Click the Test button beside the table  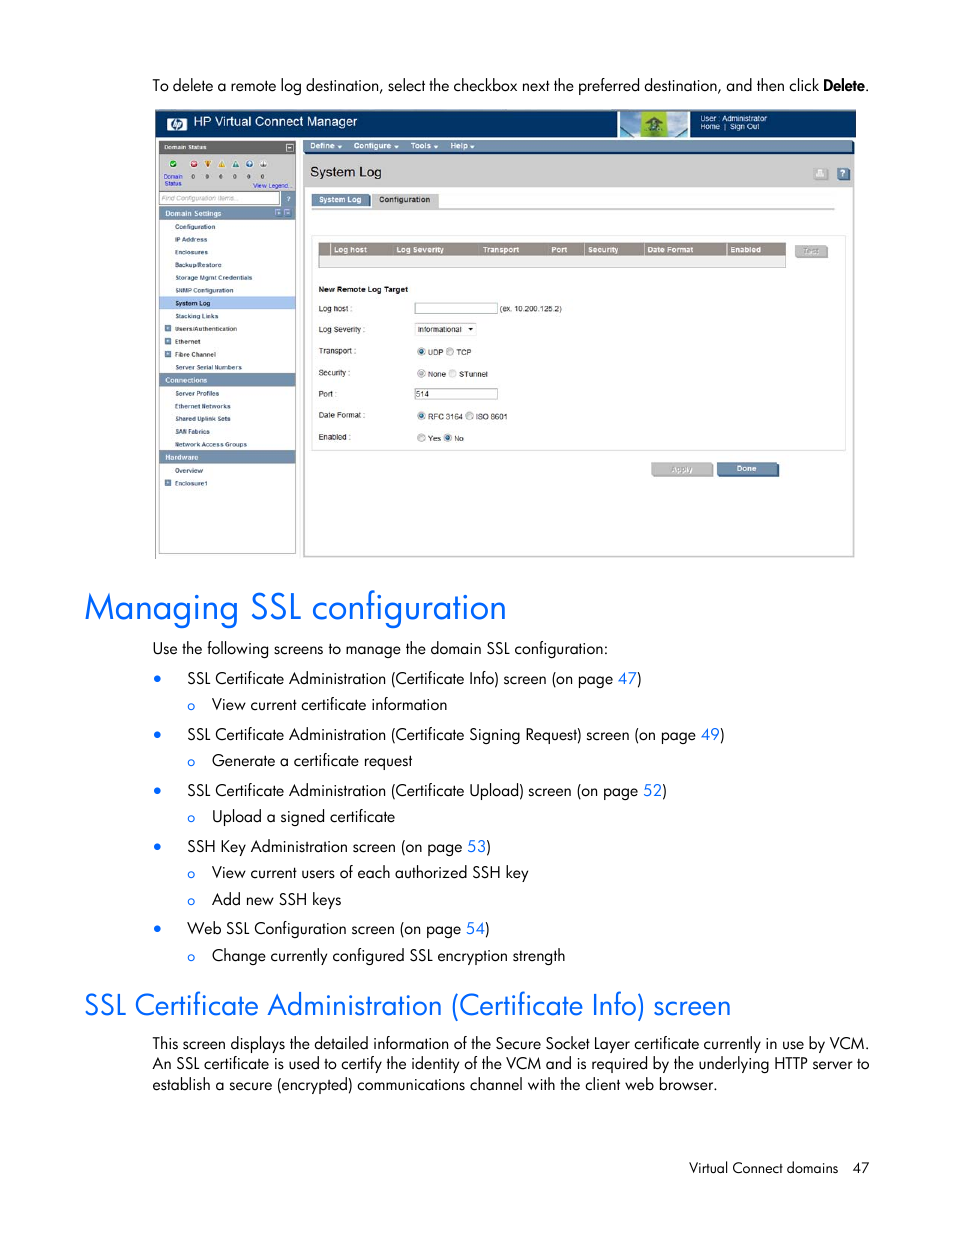pyautogui.click(x=811, y=251)
